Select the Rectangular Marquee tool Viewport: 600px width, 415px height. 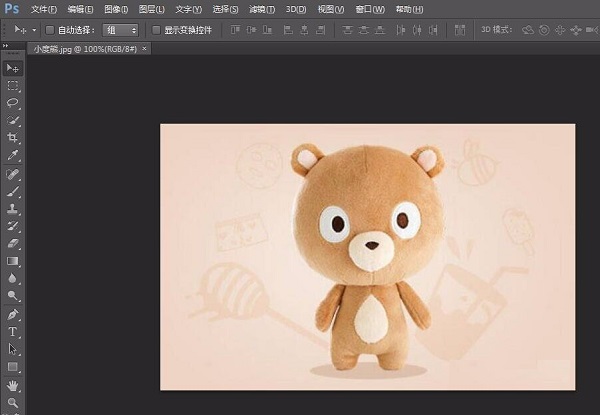pyautogui.click(x=13, y=85)
